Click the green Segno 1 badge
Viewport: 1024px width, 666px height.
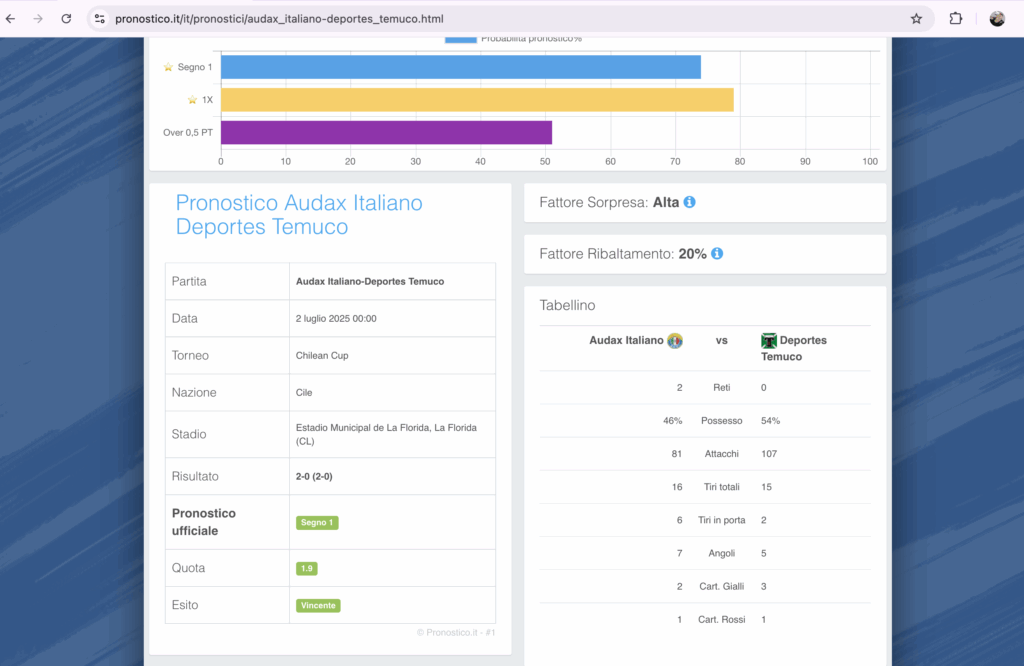click(x=317, y=522)
